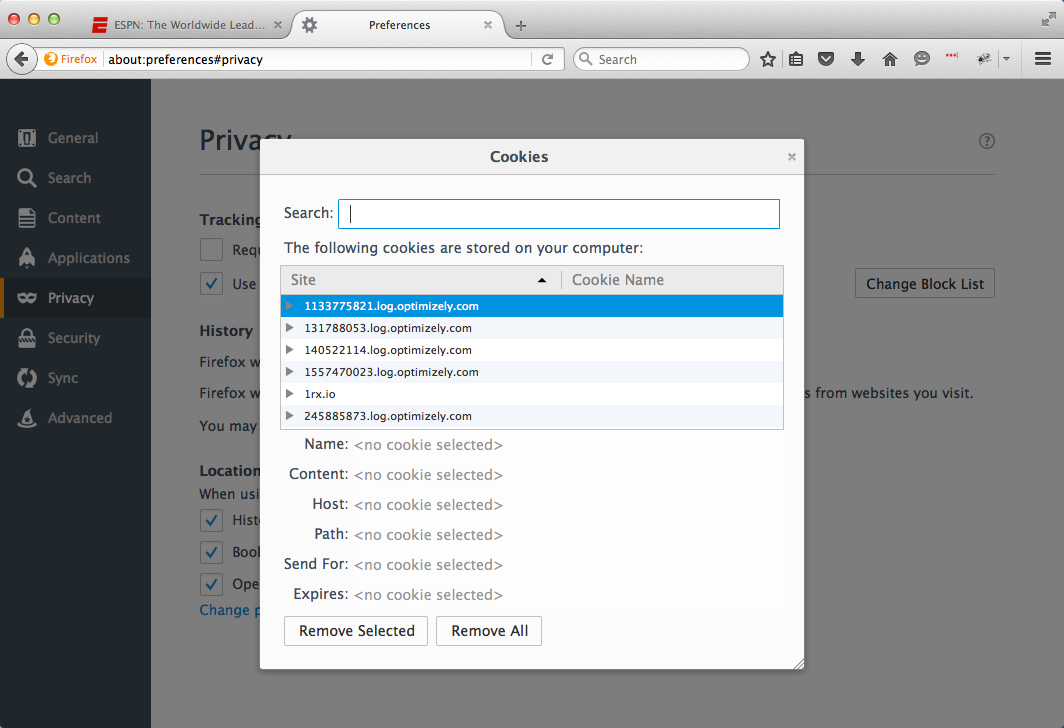Image resolution: width=1064 pixels, height=728 pixels.
Task: Click the Pocket icon in toolbar
Action: pyautogui.click(x=826, y=59)
